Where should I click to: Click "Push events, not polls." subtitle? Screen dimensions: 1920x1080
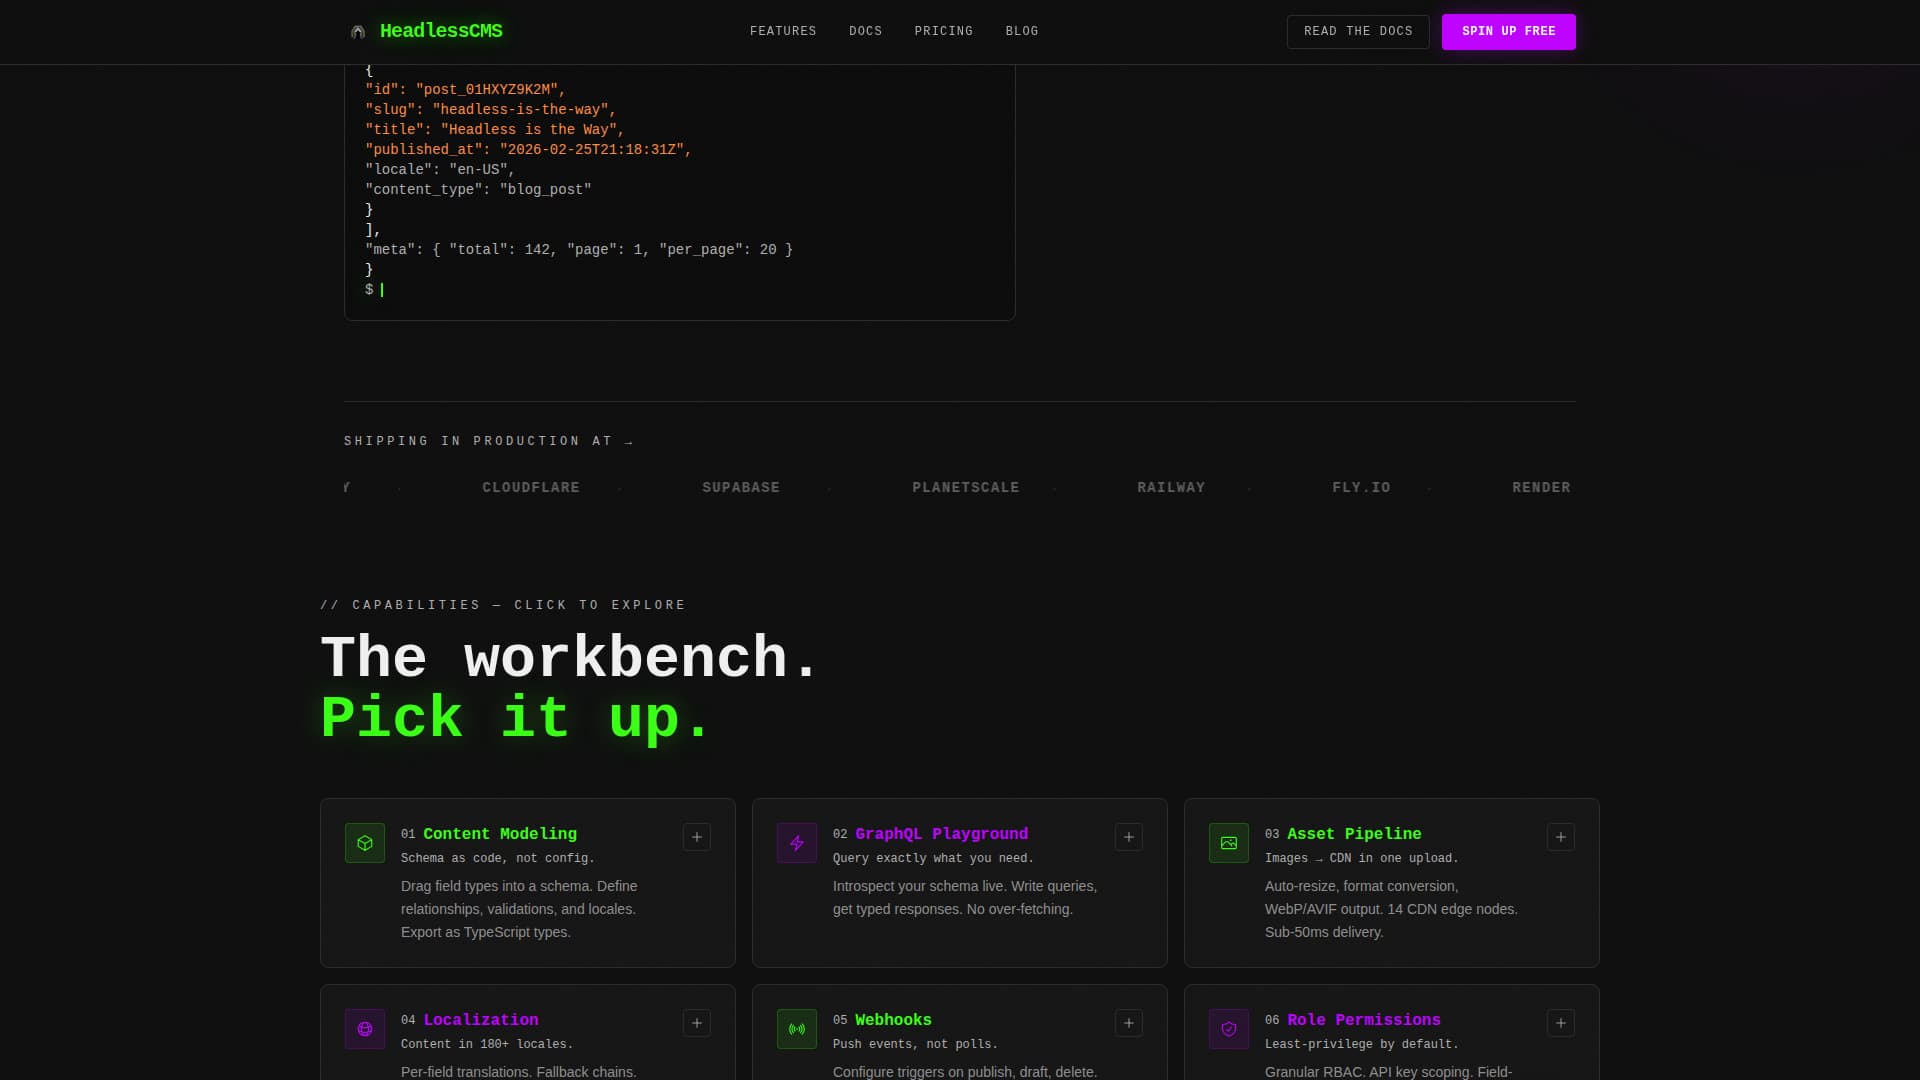coord(915,1044)
